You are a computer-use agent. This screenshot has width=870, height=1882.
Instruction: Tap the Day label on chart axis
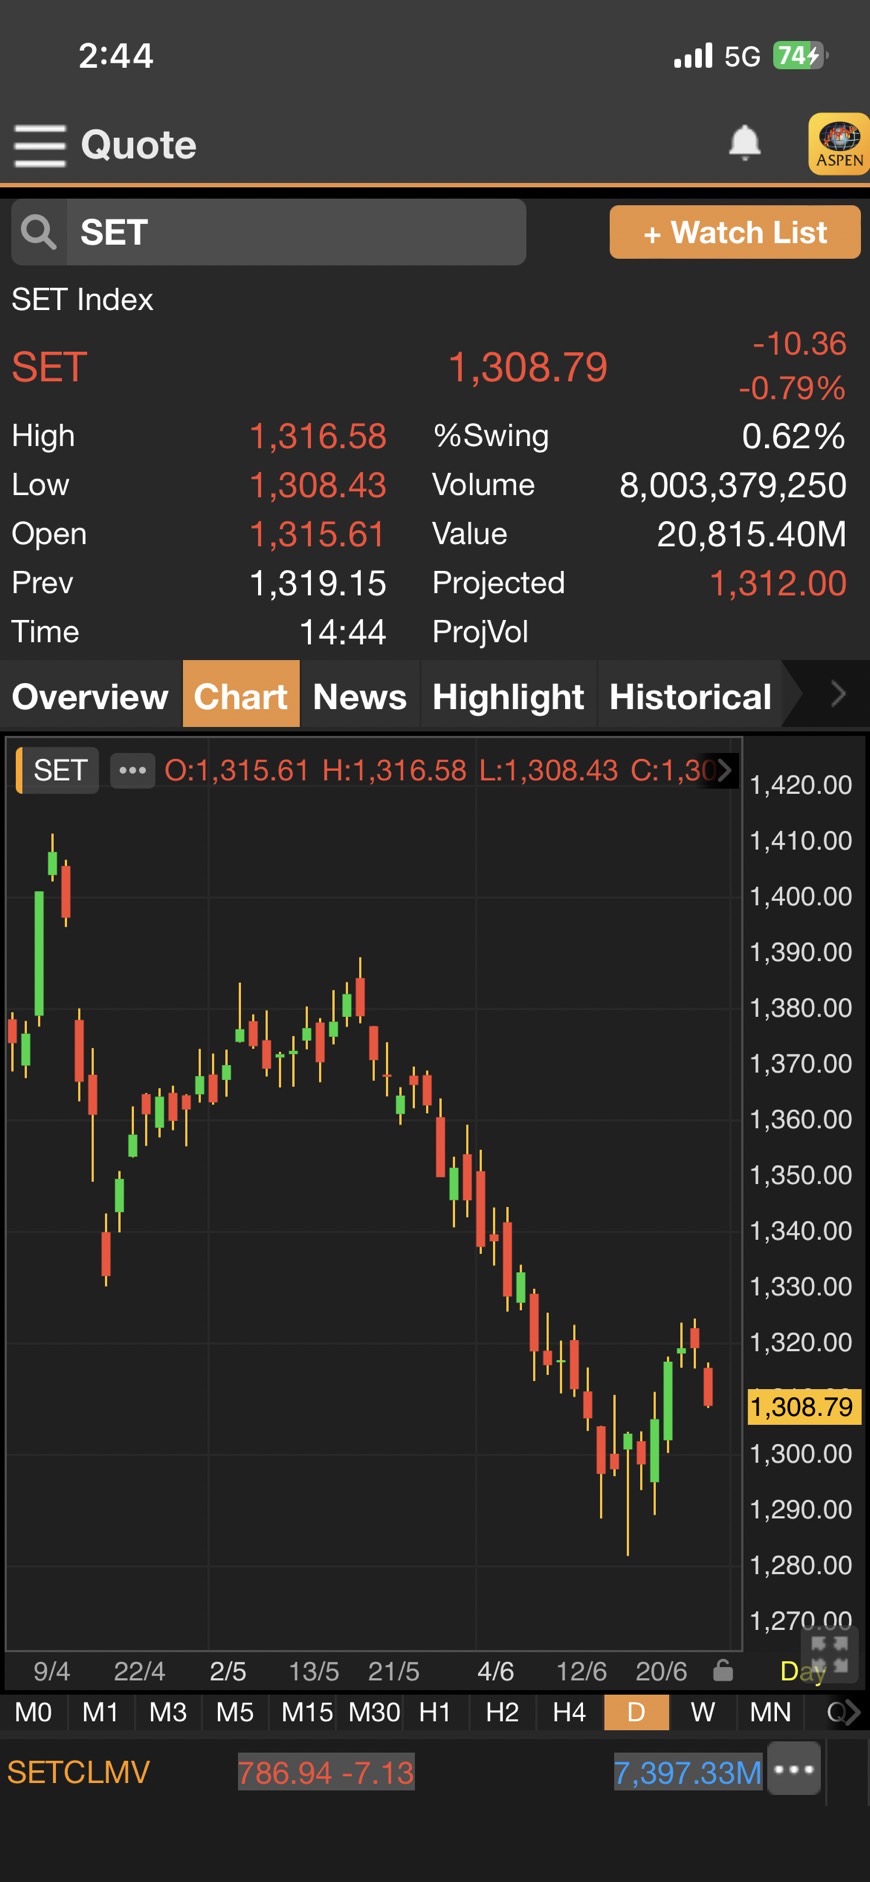tap(802, 1671)
